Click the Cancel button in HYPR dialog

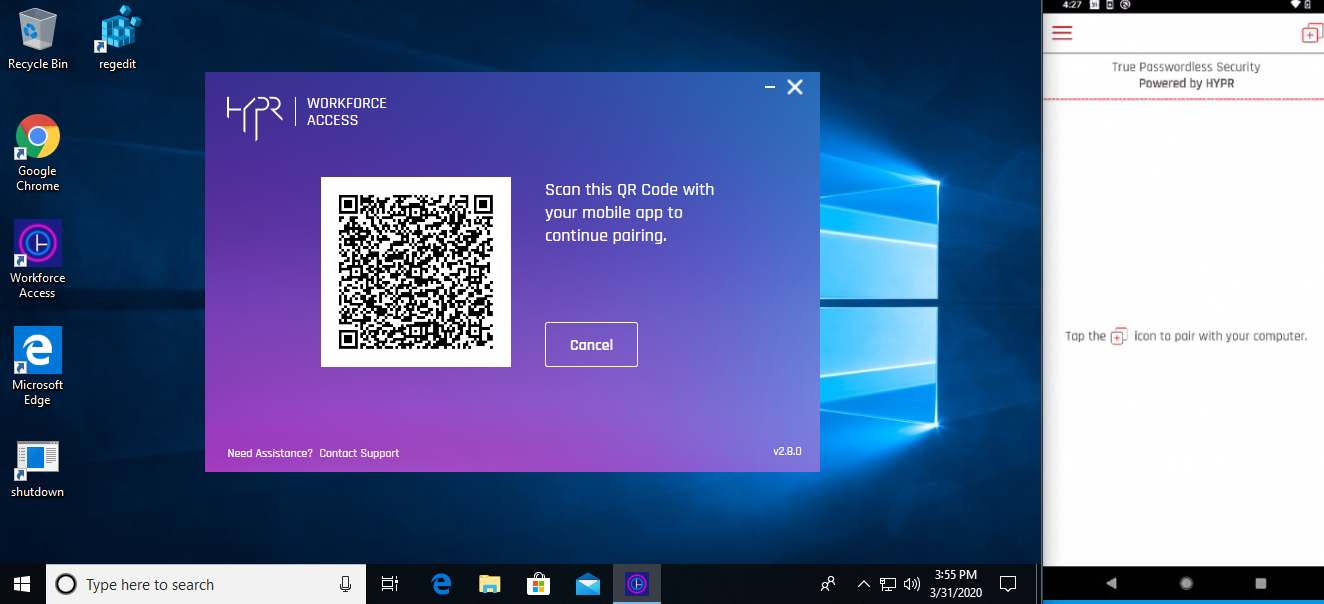[x=591, y=345]
